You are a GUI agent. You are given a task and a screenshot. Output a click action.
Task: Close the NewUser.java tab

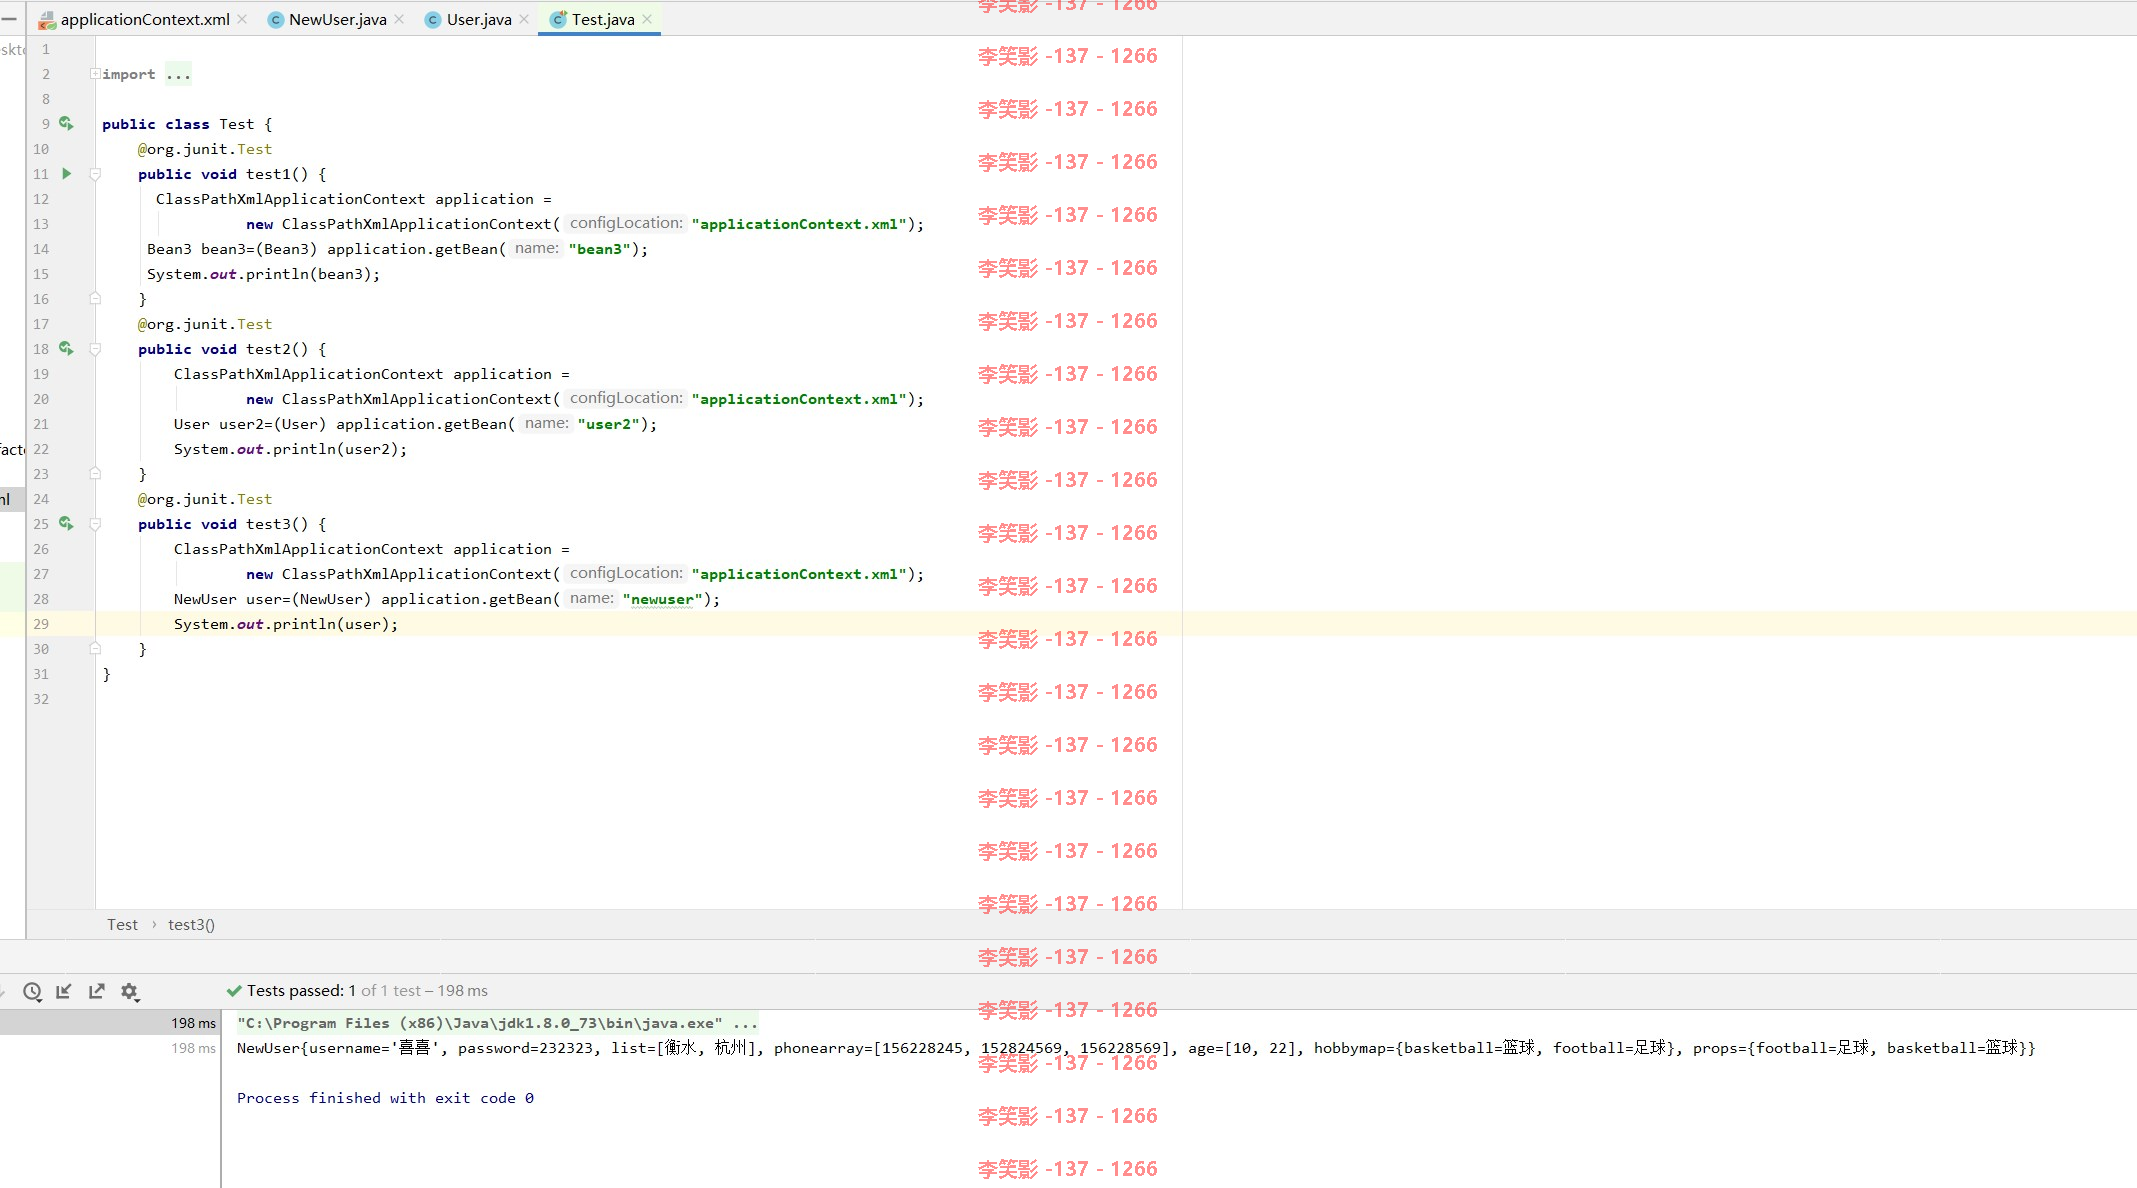tap(399, 19)
